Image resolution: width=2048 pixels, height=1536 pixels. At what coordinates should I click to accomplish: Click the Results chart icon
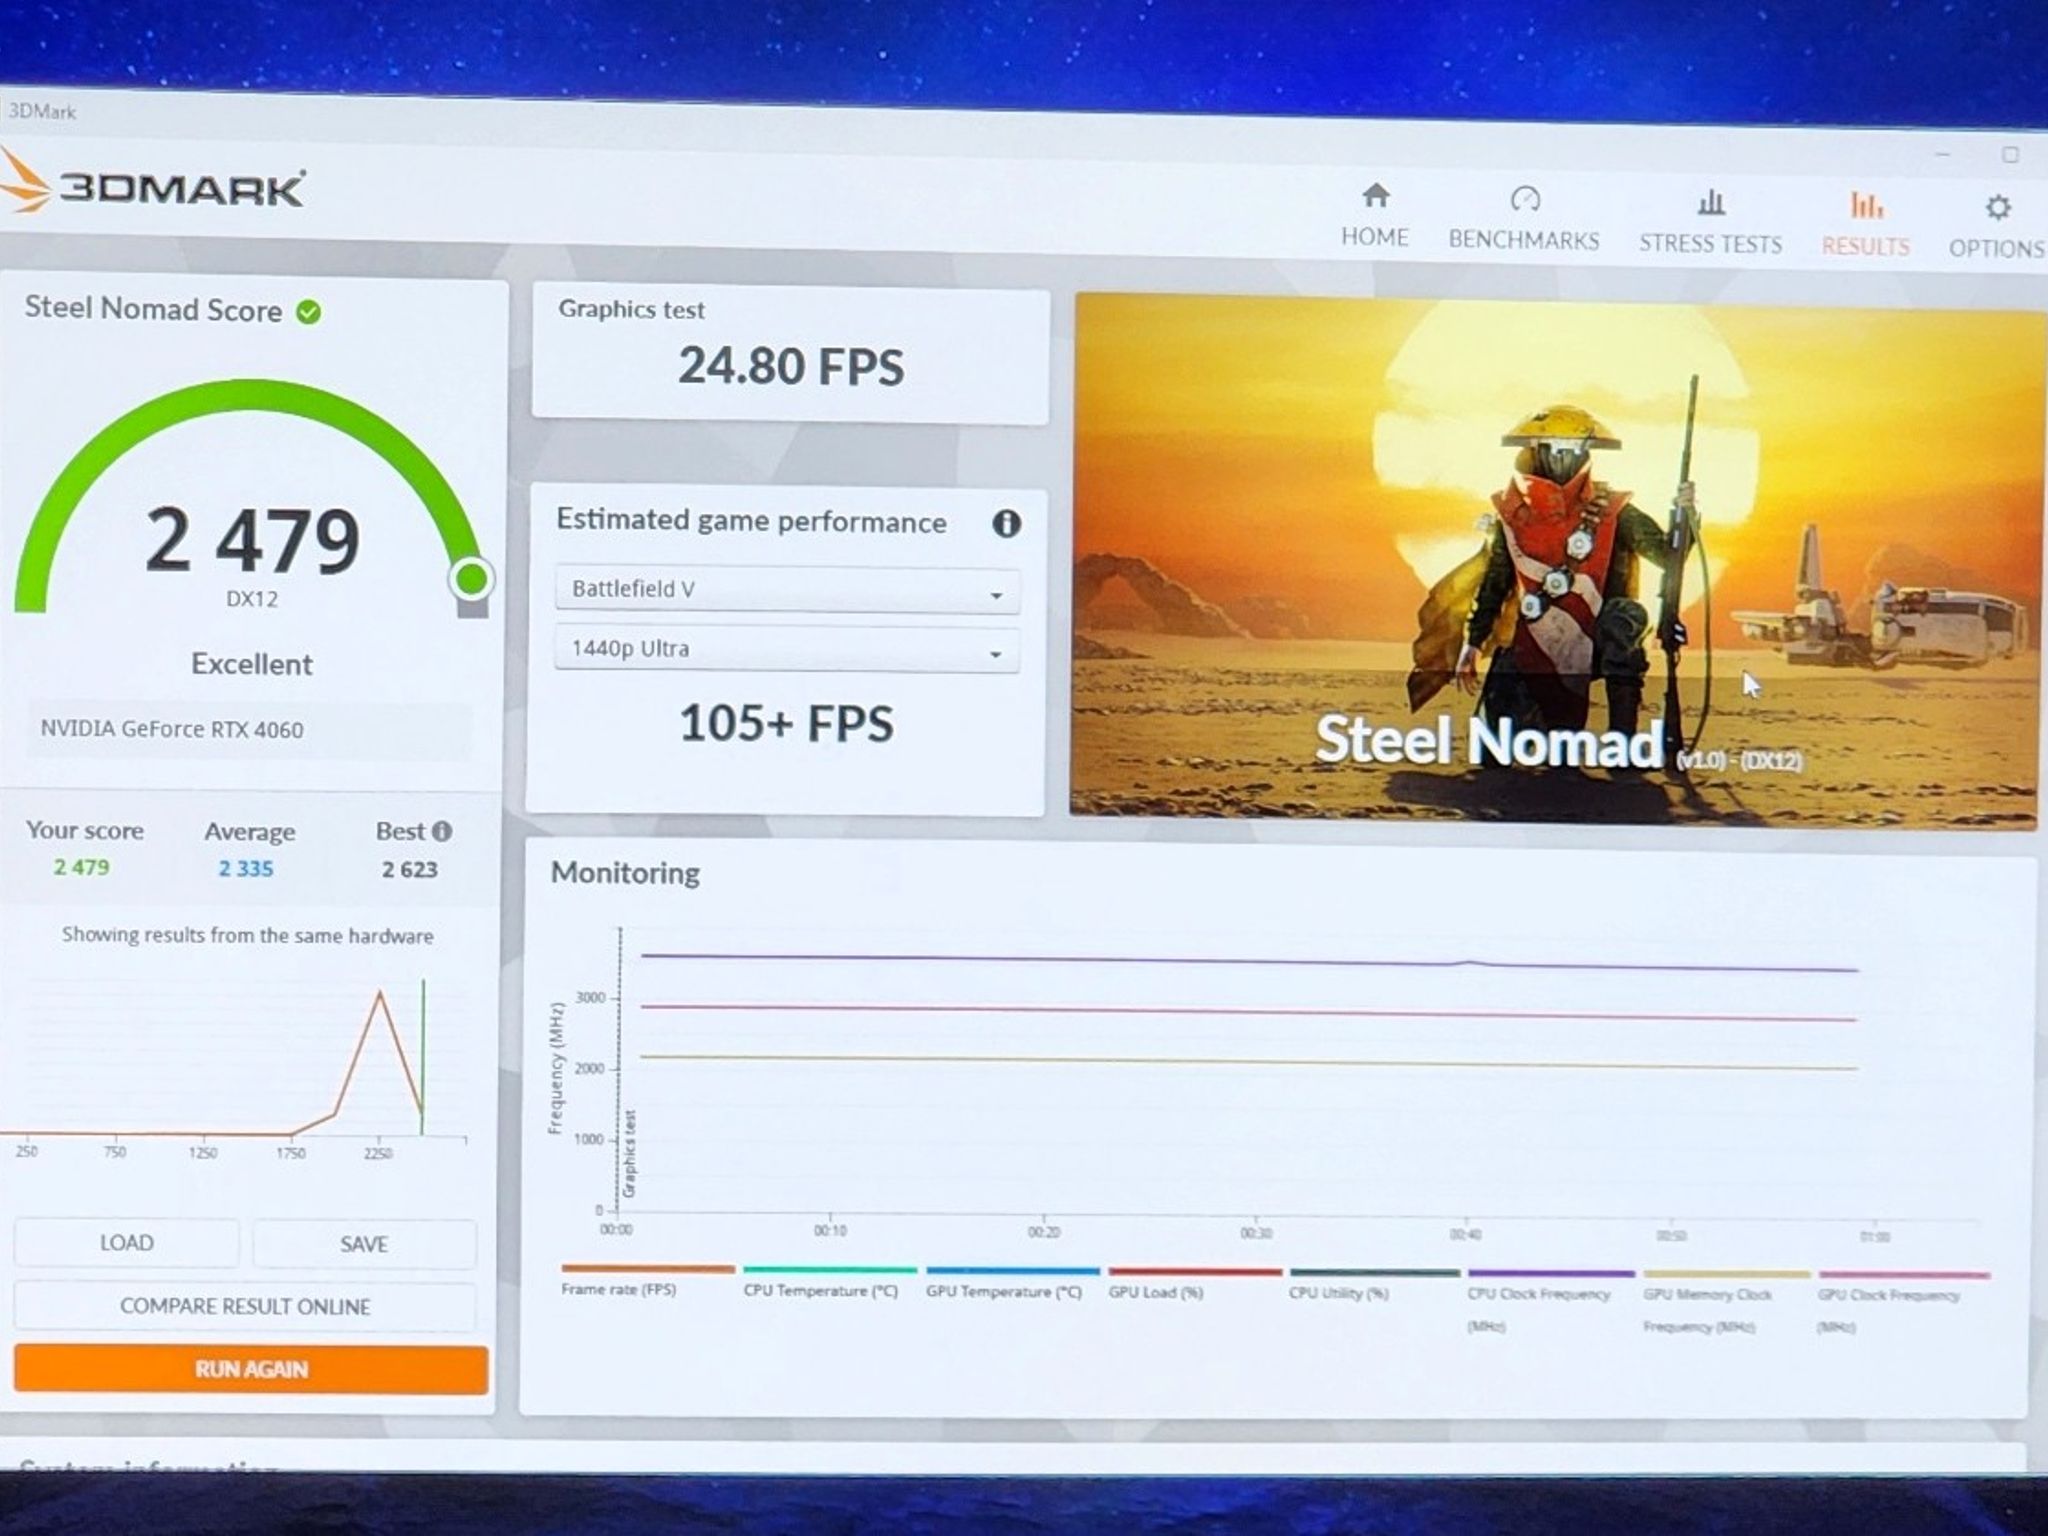pos(1866,205)
